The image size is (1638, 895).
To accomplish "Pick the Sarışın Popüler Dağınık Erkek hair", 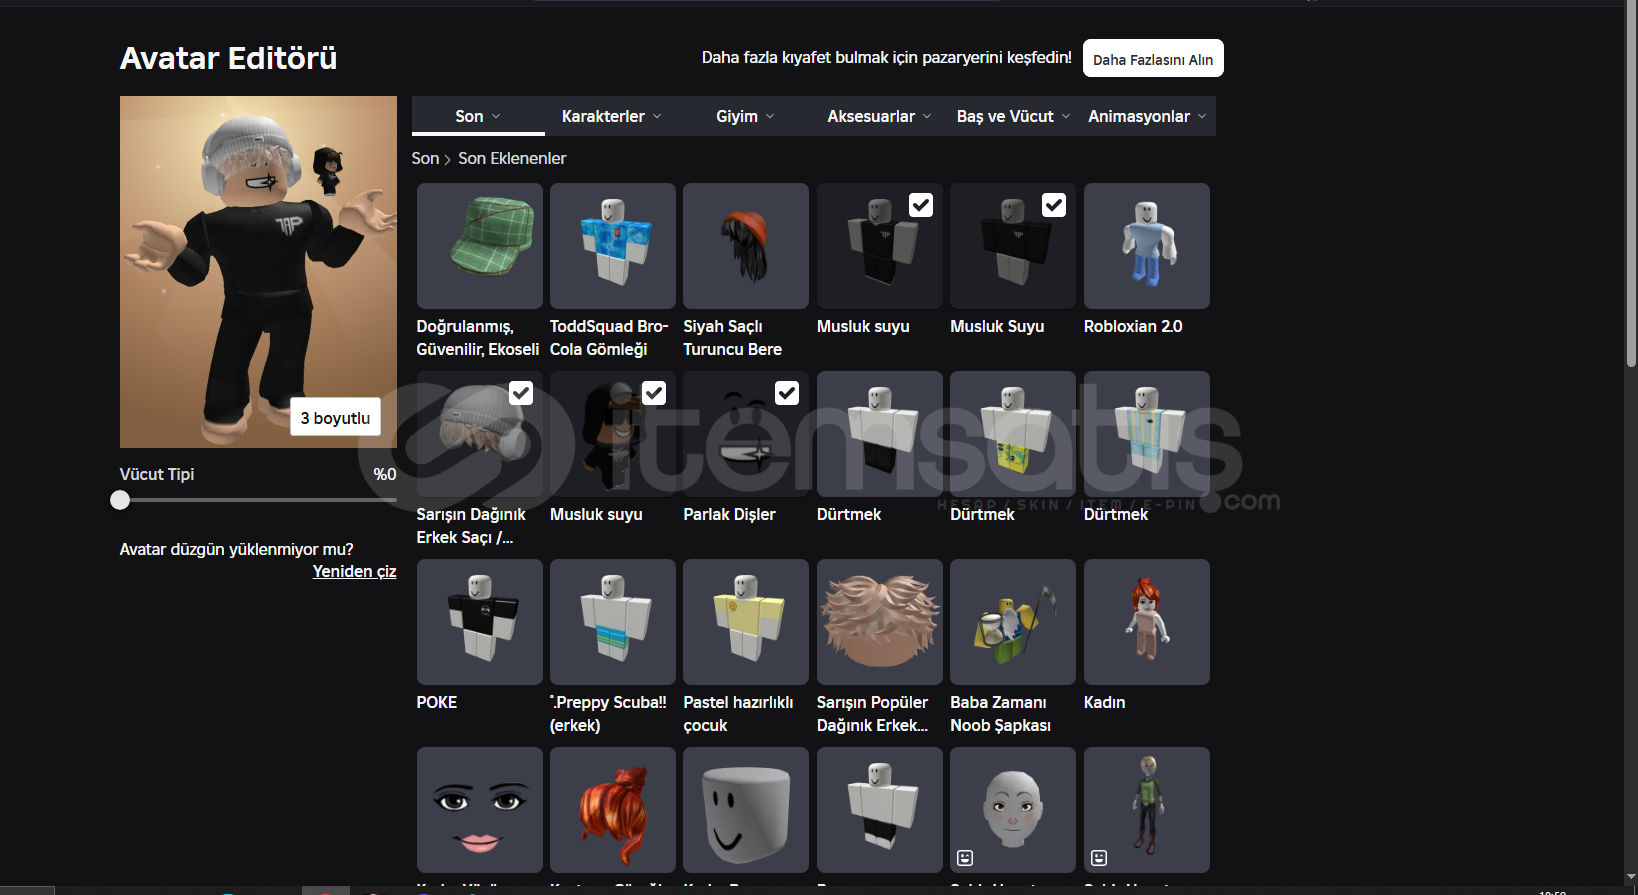I will (880, 622).
